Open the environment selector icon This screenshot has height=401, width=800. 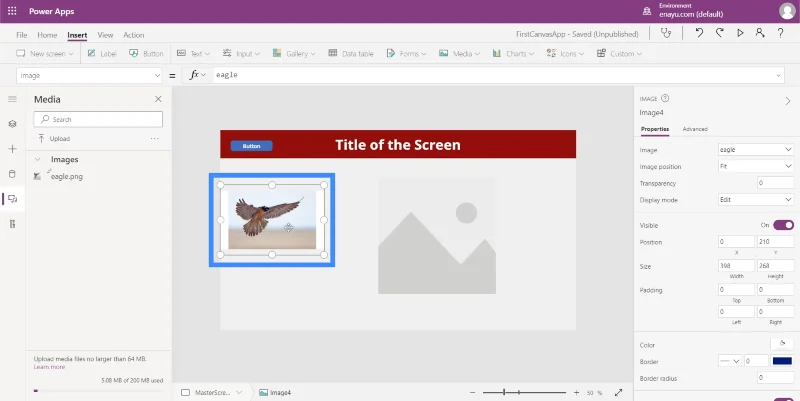coord(647,11)
